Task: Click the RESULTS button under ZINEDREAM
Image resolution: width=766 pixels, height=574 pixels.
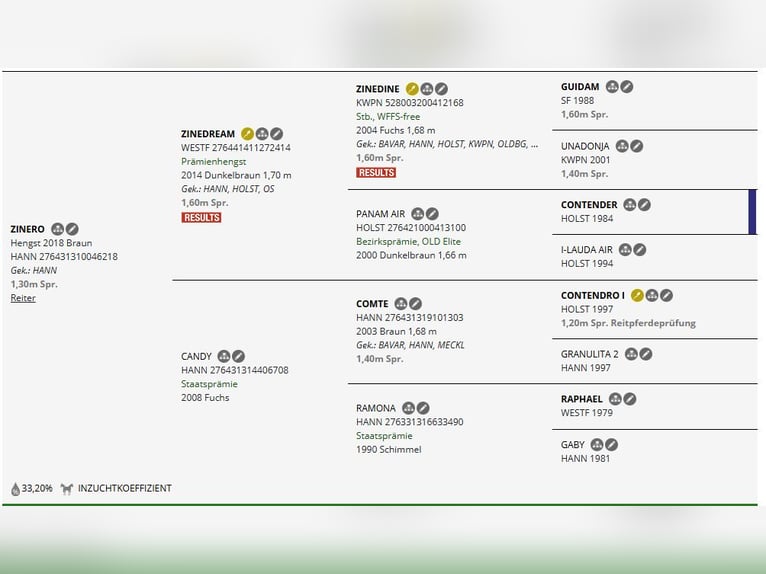Action: point(201,217)
